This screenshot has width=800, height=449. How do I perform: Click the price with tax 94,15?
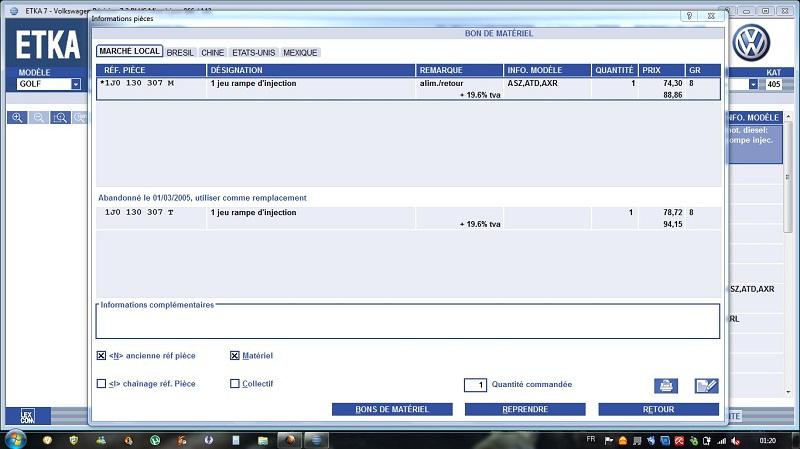[672, 224]
